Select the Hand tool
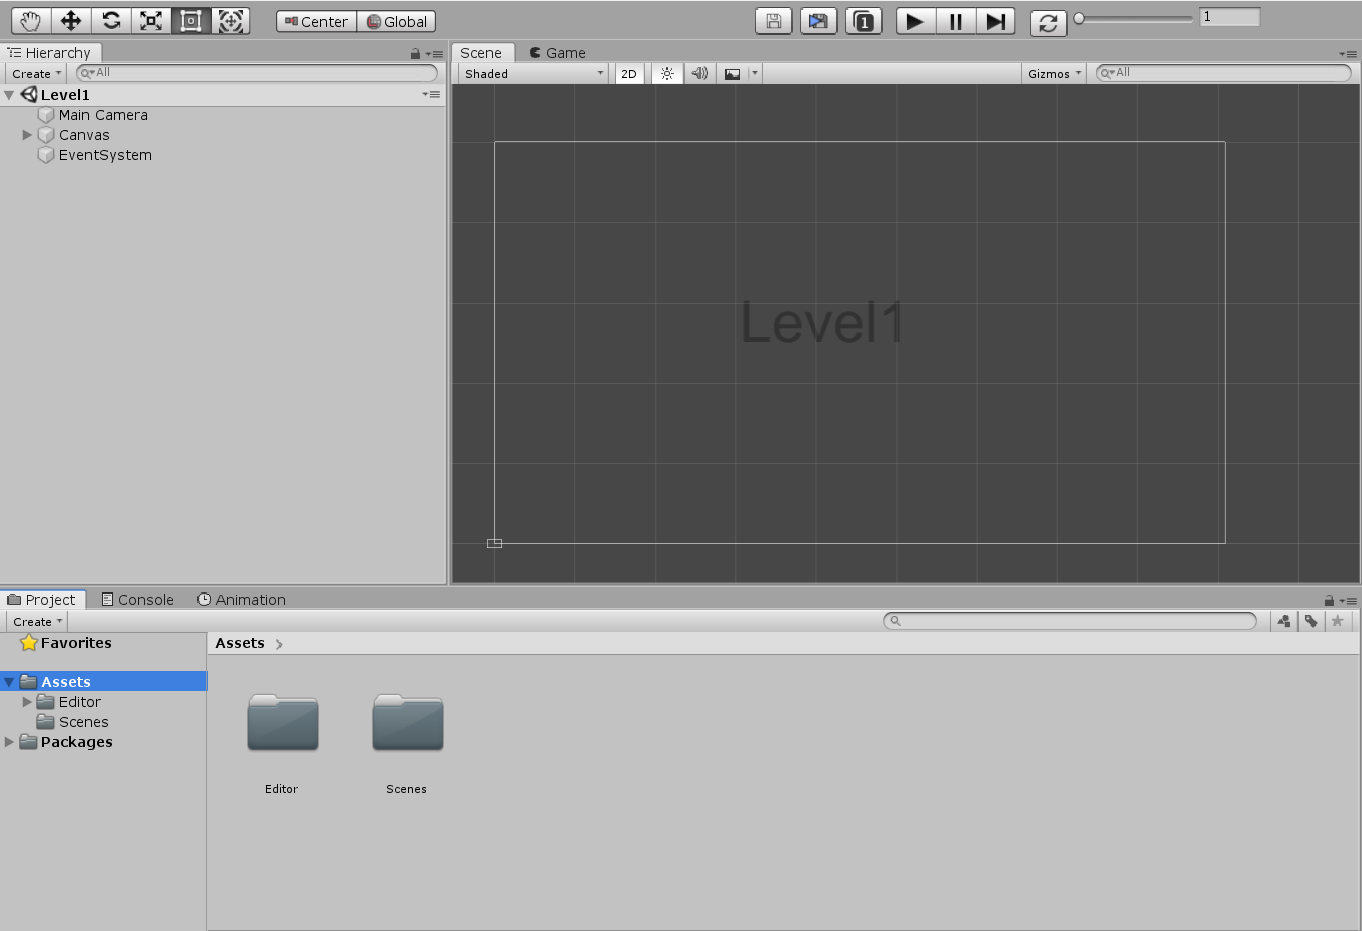 pos(31,21)
